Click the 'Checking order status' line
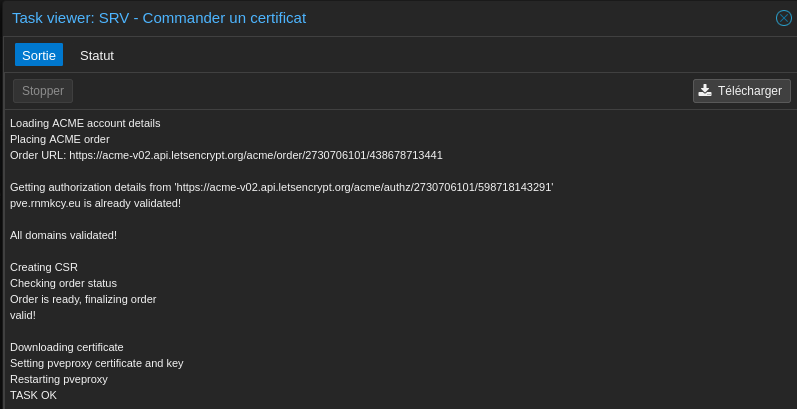 63,283
